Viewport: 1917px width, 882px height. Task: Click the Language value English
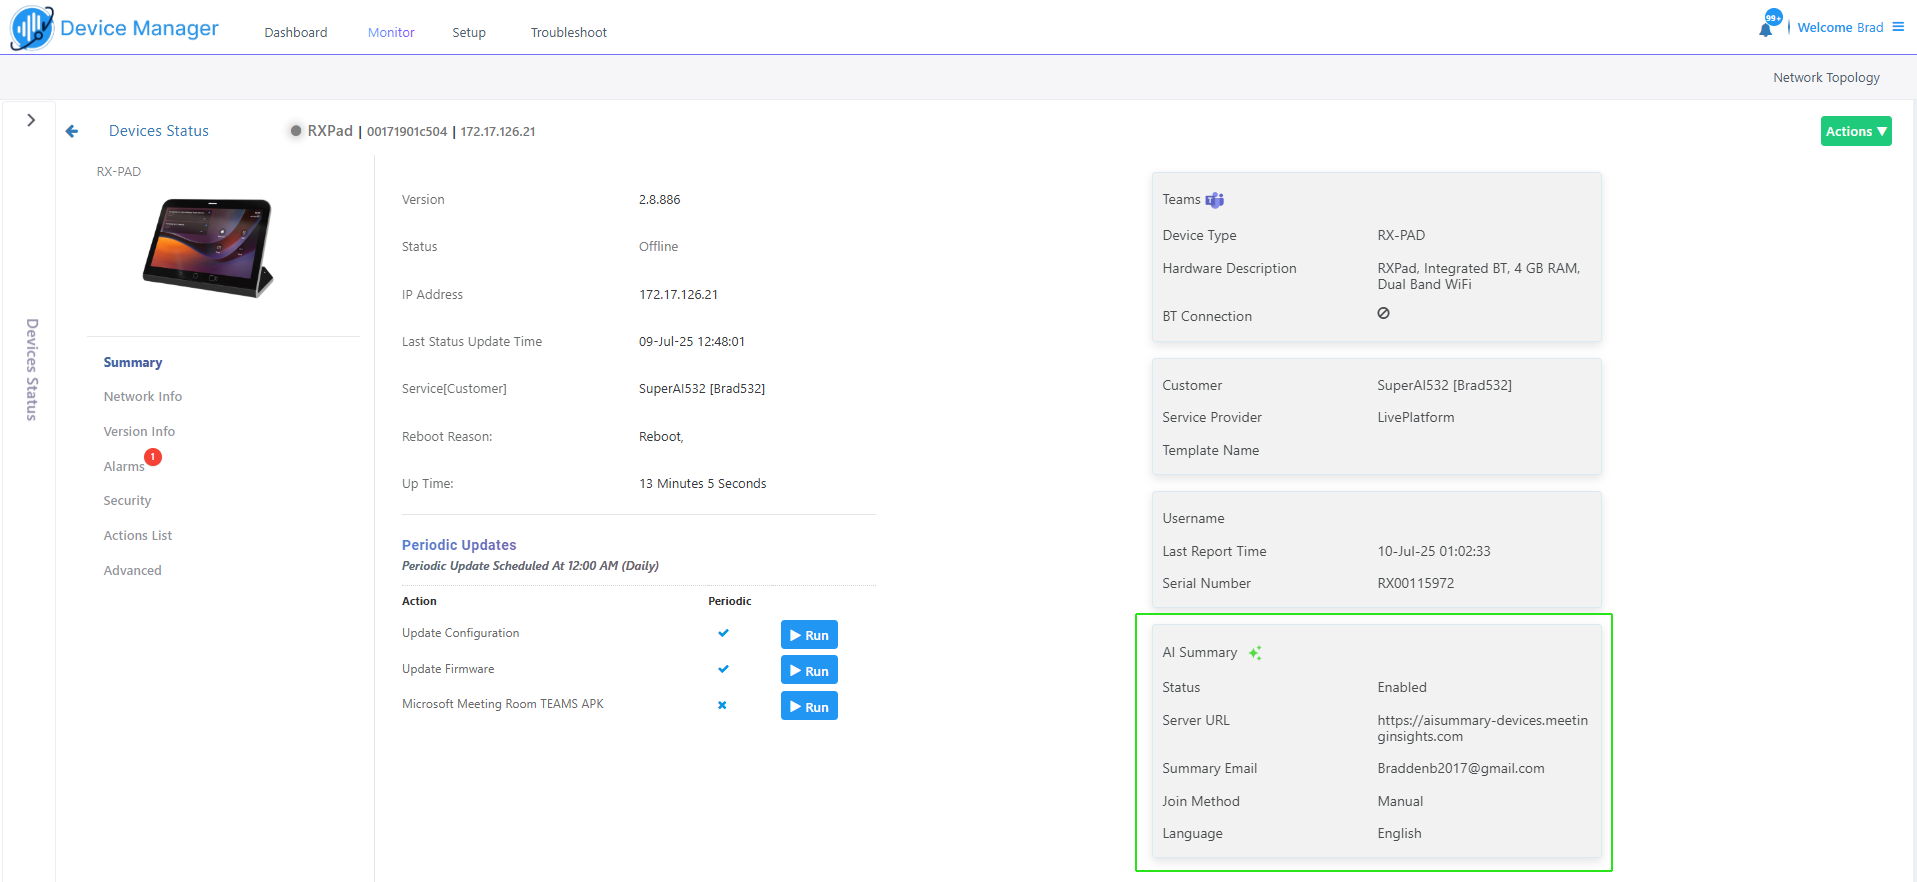[x=1399, y=834]
